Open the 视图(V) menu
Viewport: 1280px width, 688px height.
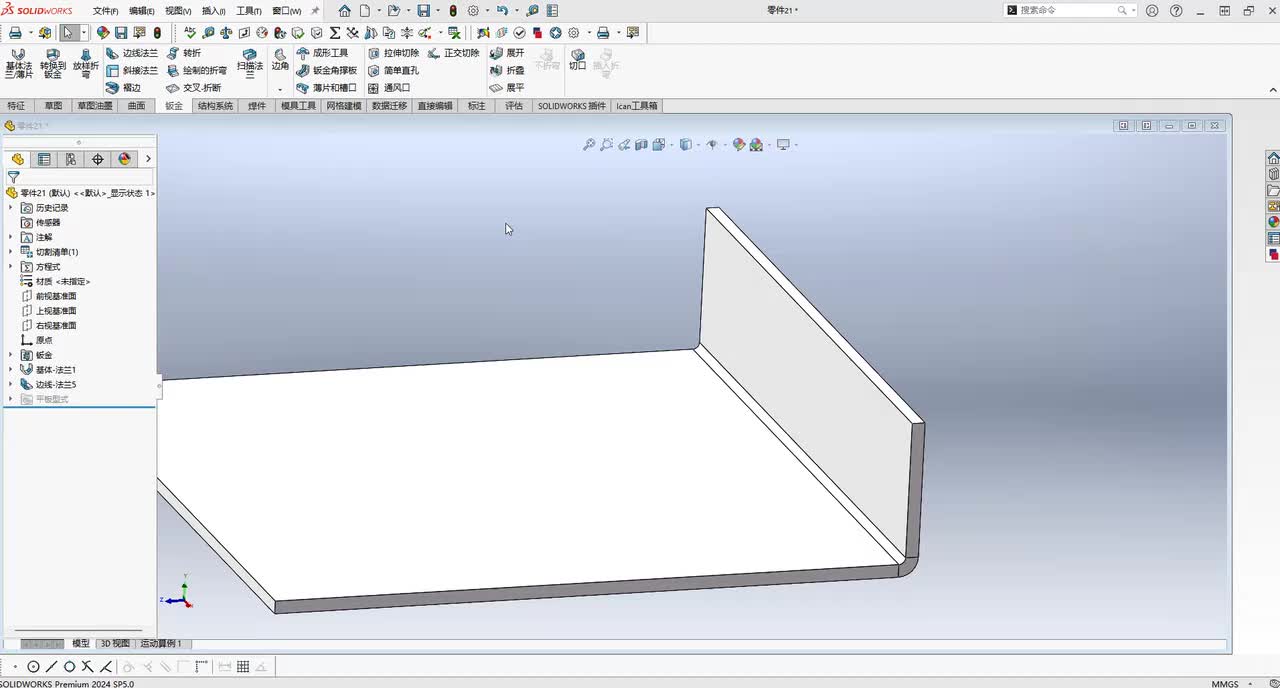click(x=178, y=11)
